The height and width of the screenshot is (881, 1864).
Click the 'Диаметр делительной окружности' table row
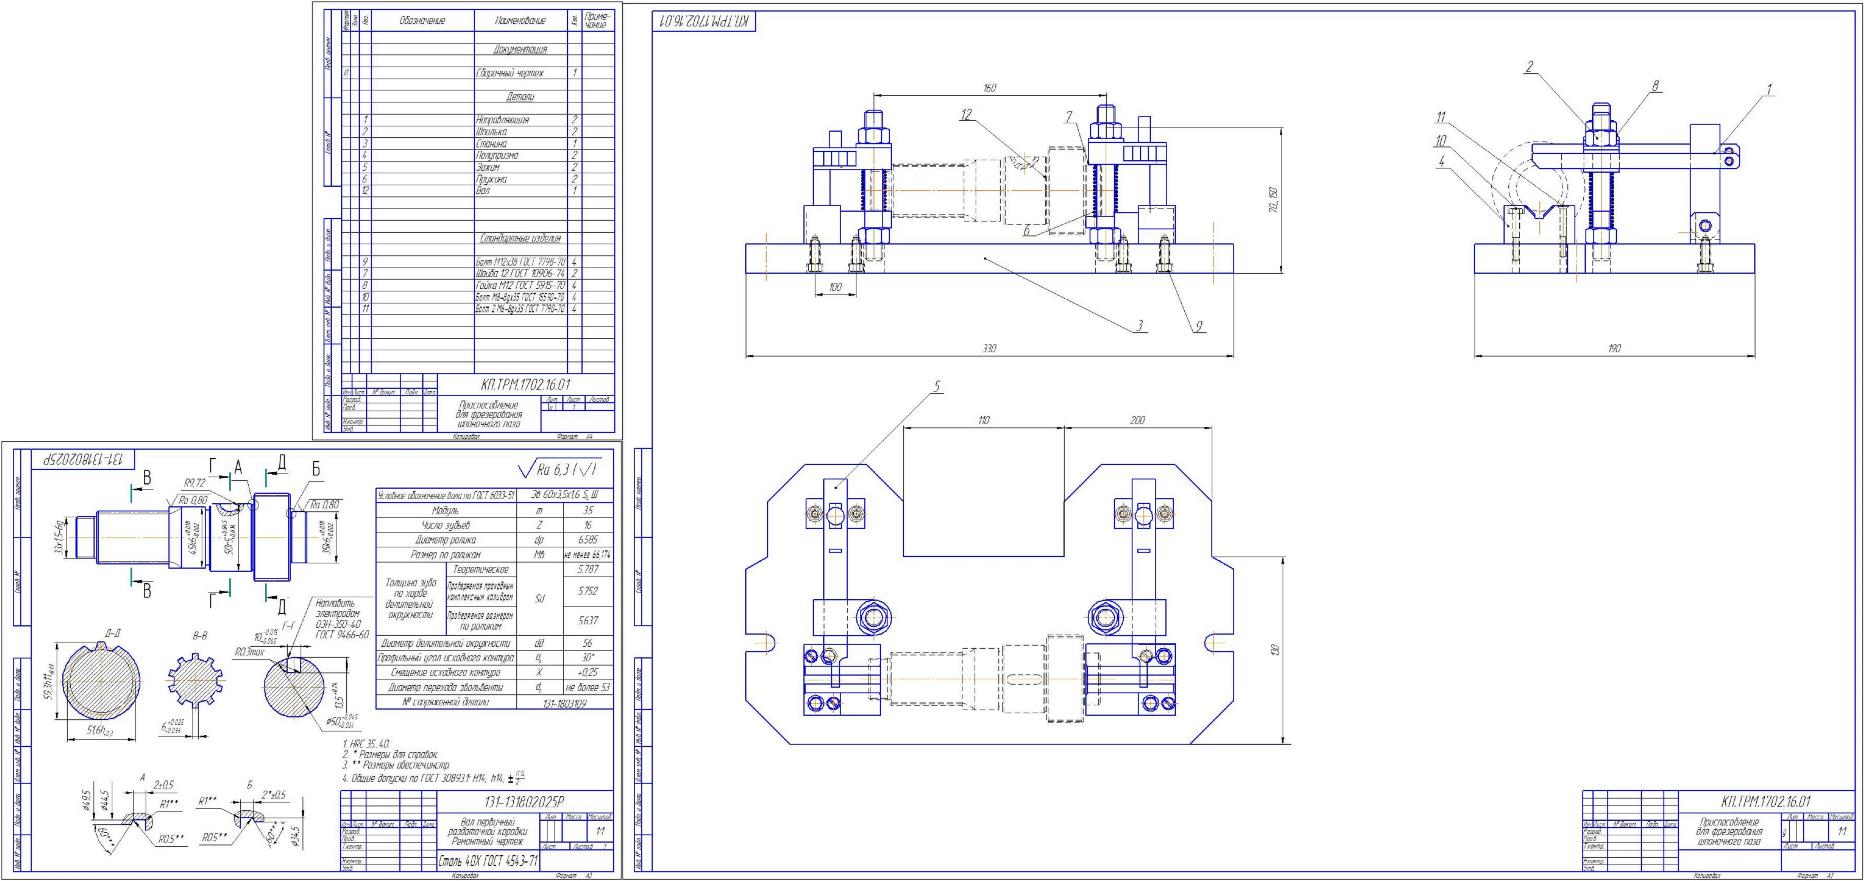coord(493,643)
